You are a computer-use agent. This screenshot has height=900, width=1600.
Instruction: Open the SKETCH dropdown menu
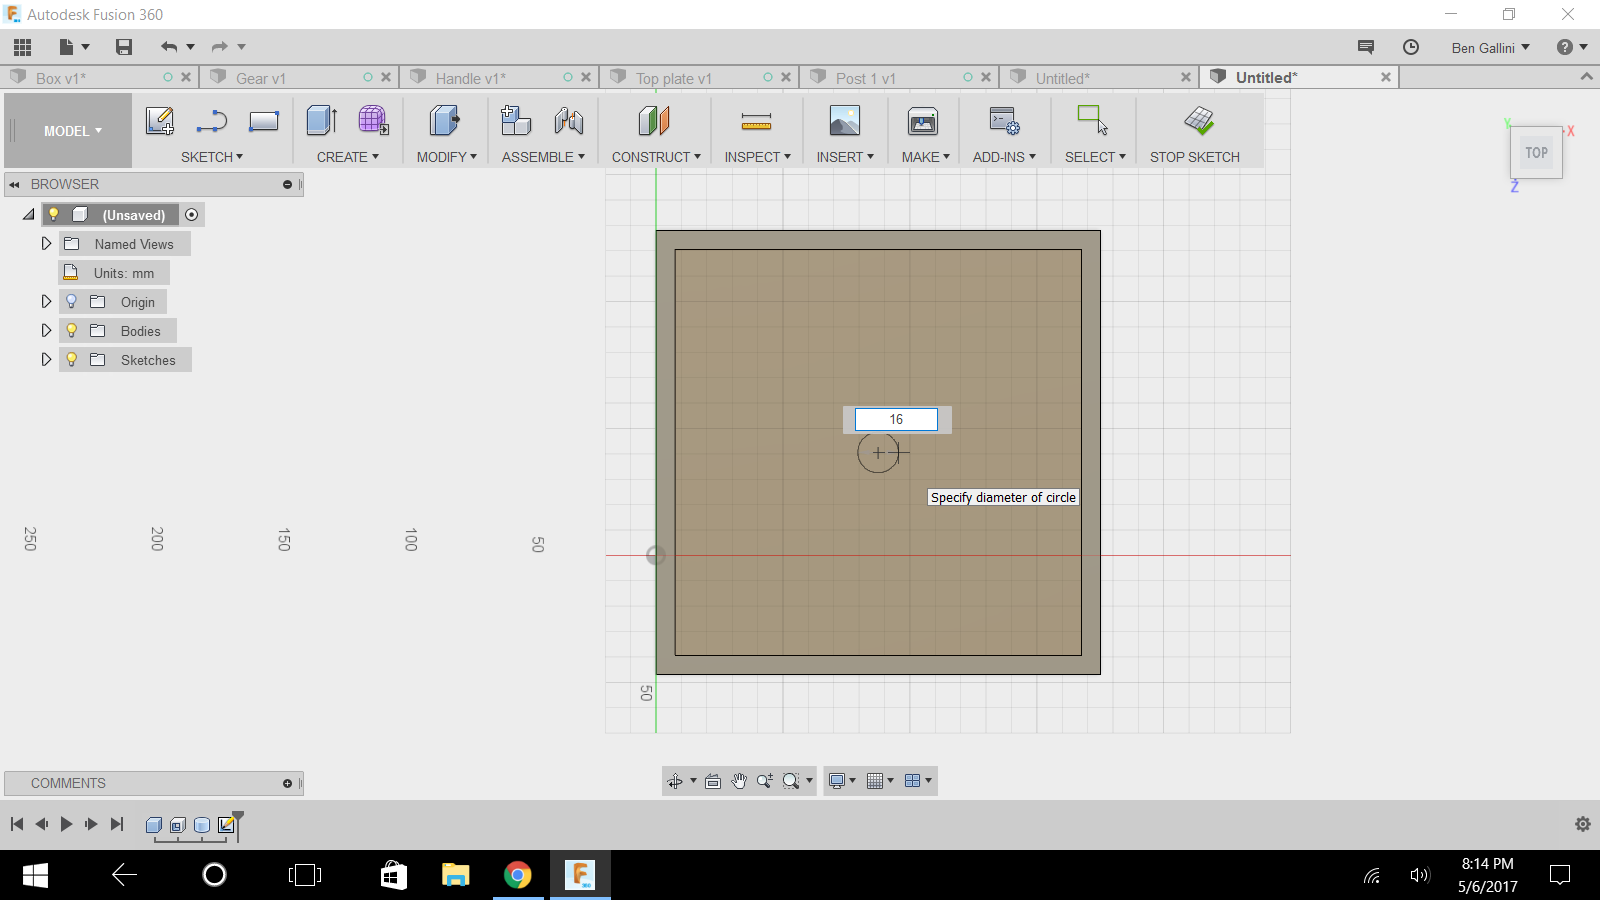pyautogui.click(x=212, y=157)
